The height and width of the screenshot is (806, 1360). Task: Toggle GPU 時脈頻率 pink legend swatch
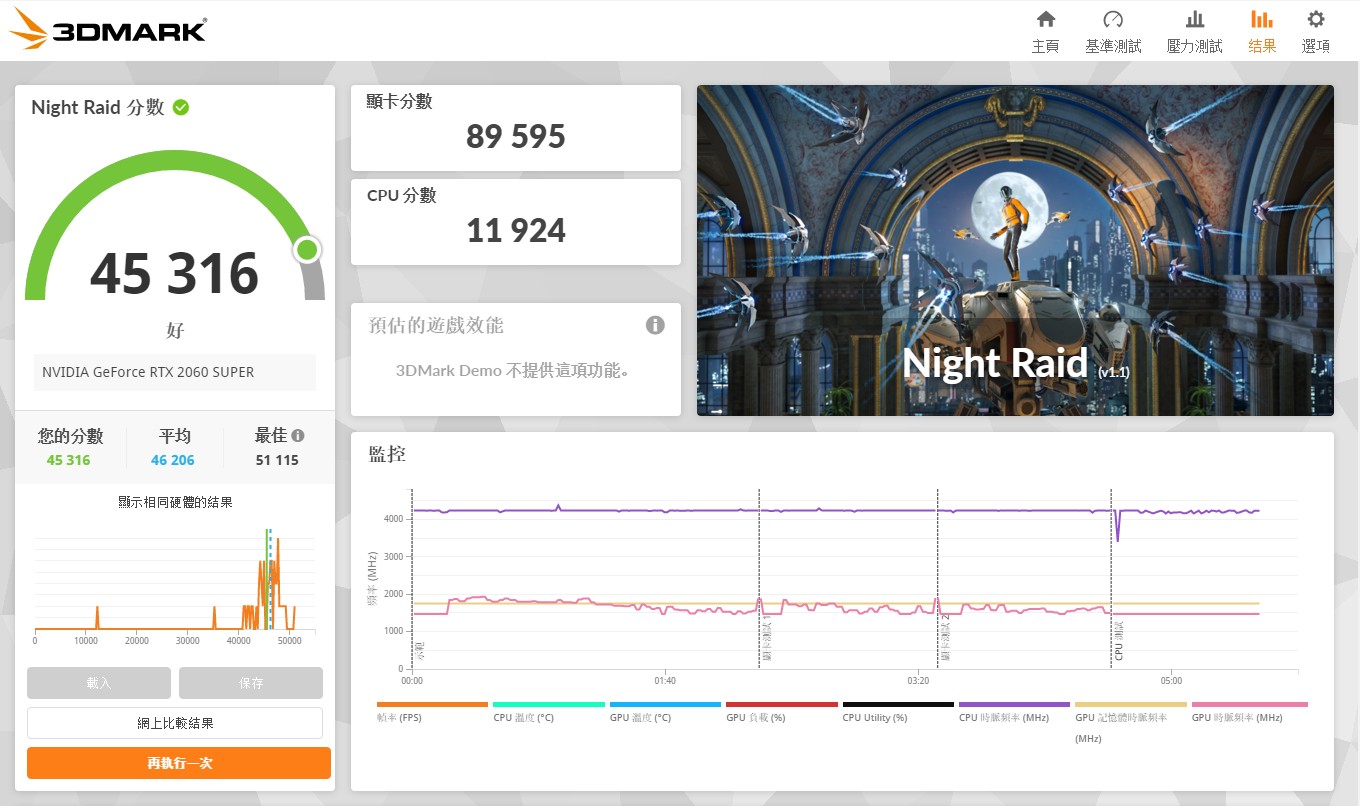(1250, 705)
